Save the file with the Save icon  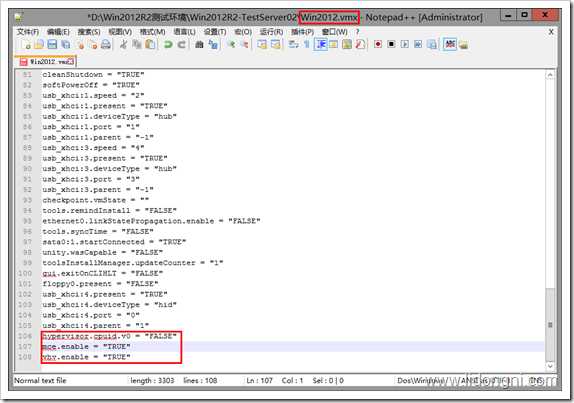[x=52, y=45]
